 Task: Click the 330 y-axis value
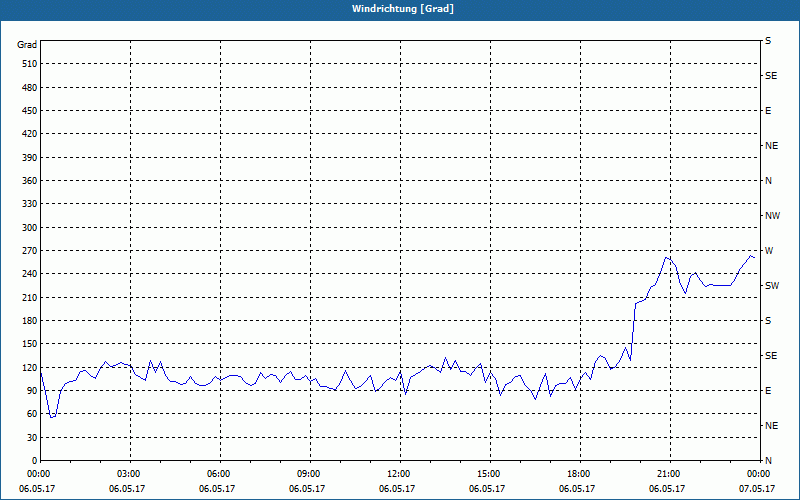click(31, 204)
